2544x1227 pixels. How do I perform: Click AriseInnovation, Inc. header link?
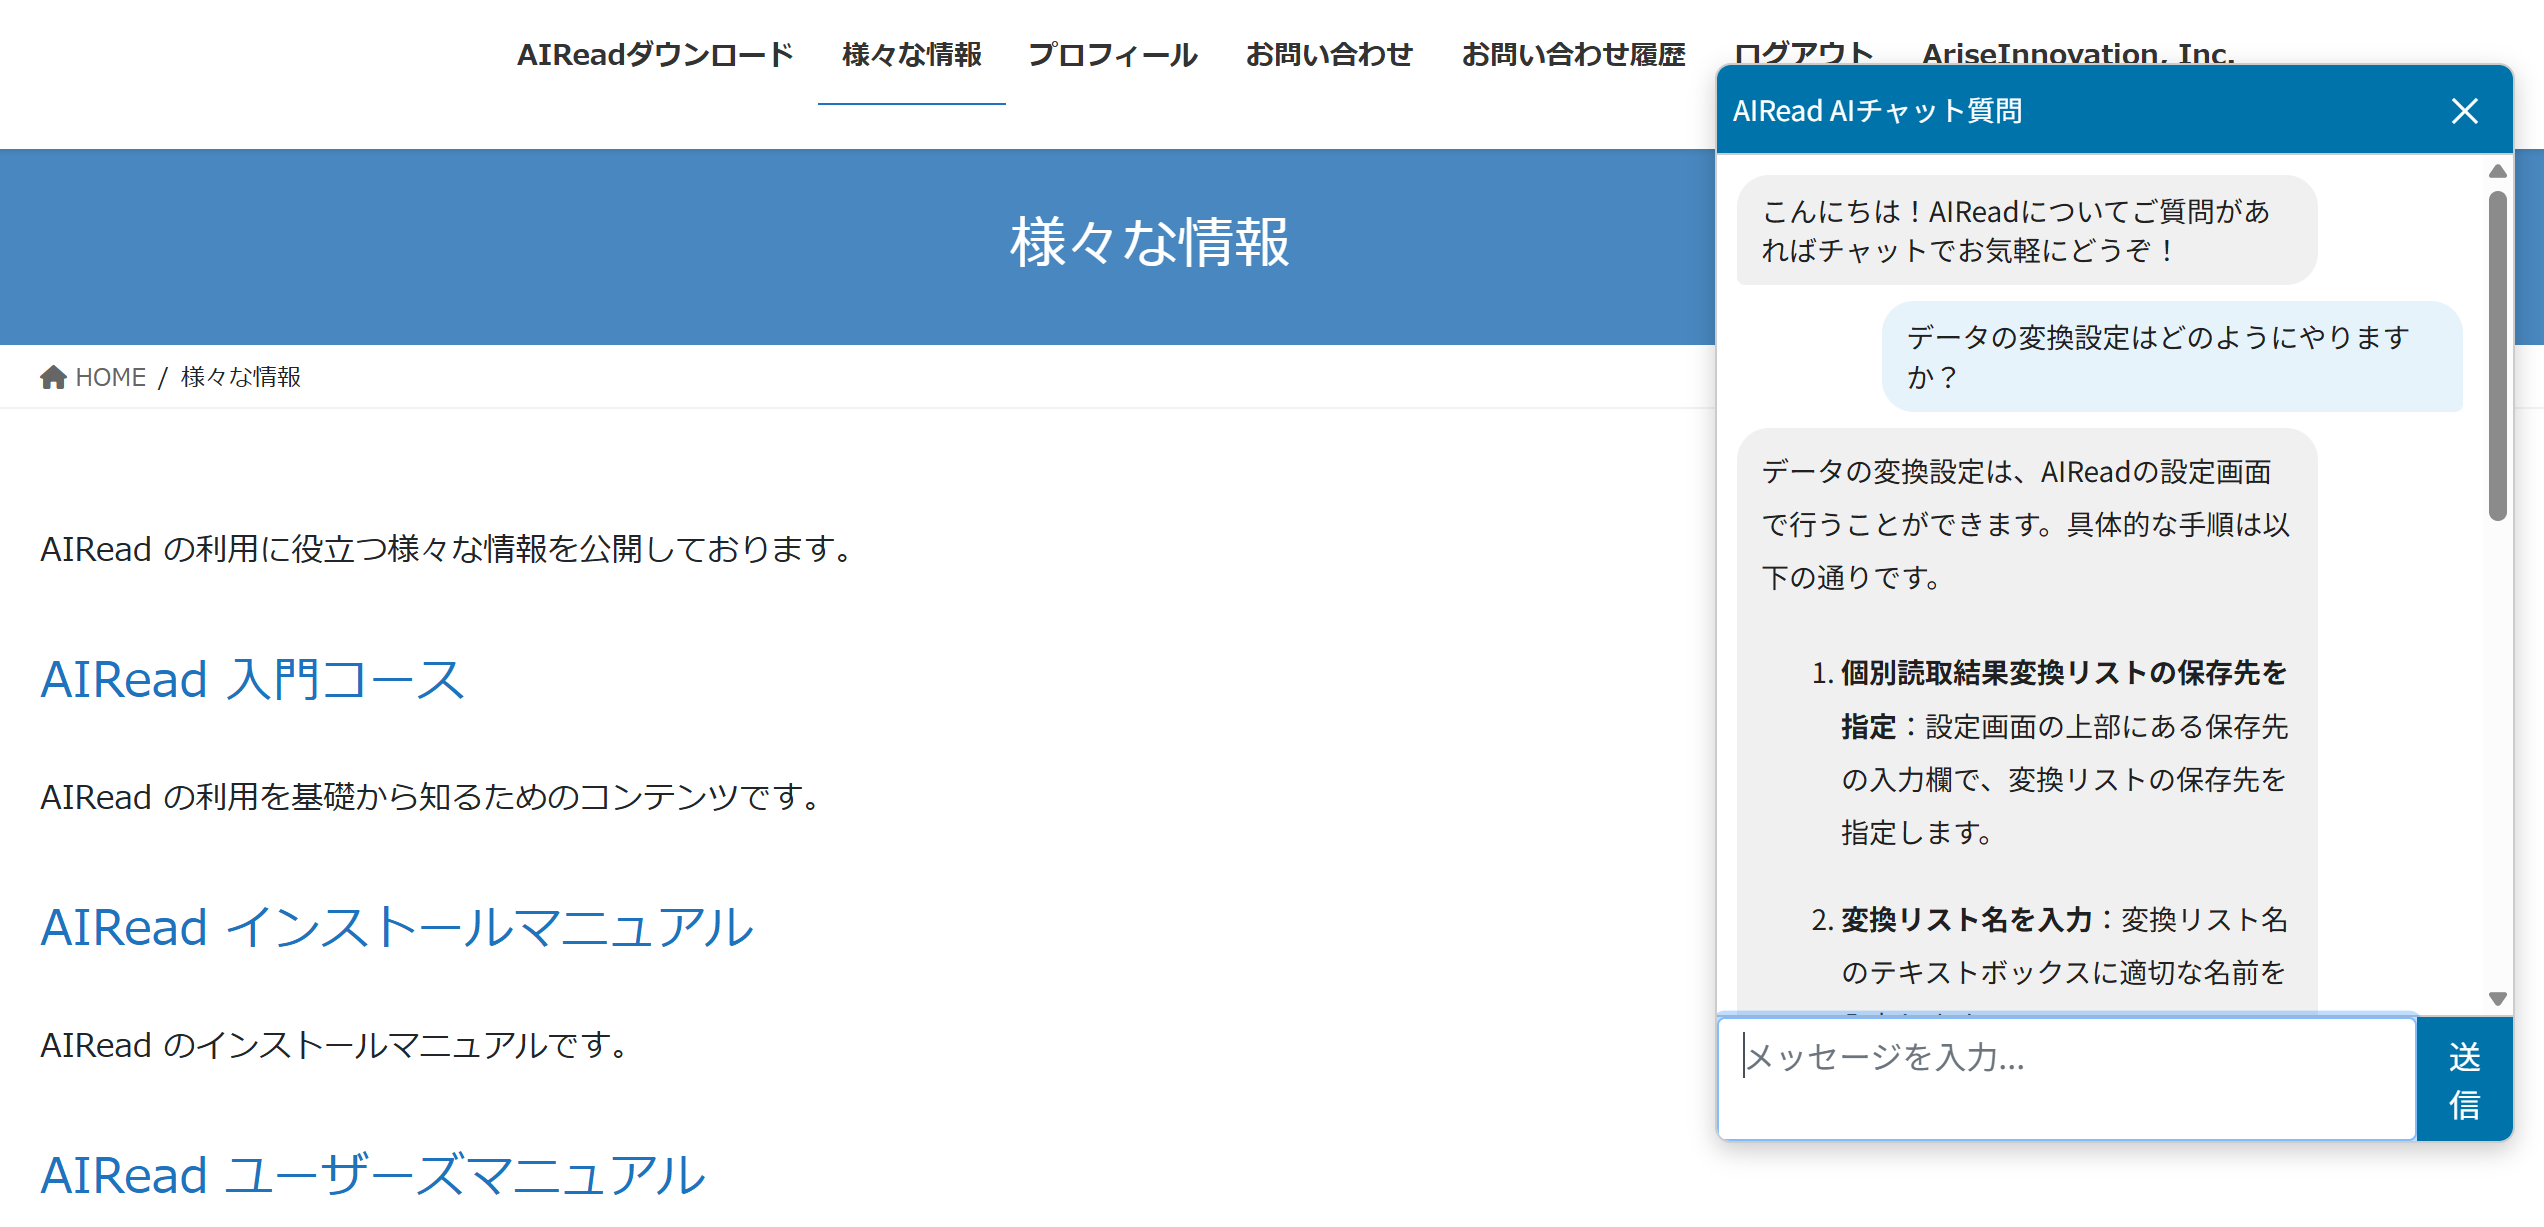click(x=2078, y=52)
